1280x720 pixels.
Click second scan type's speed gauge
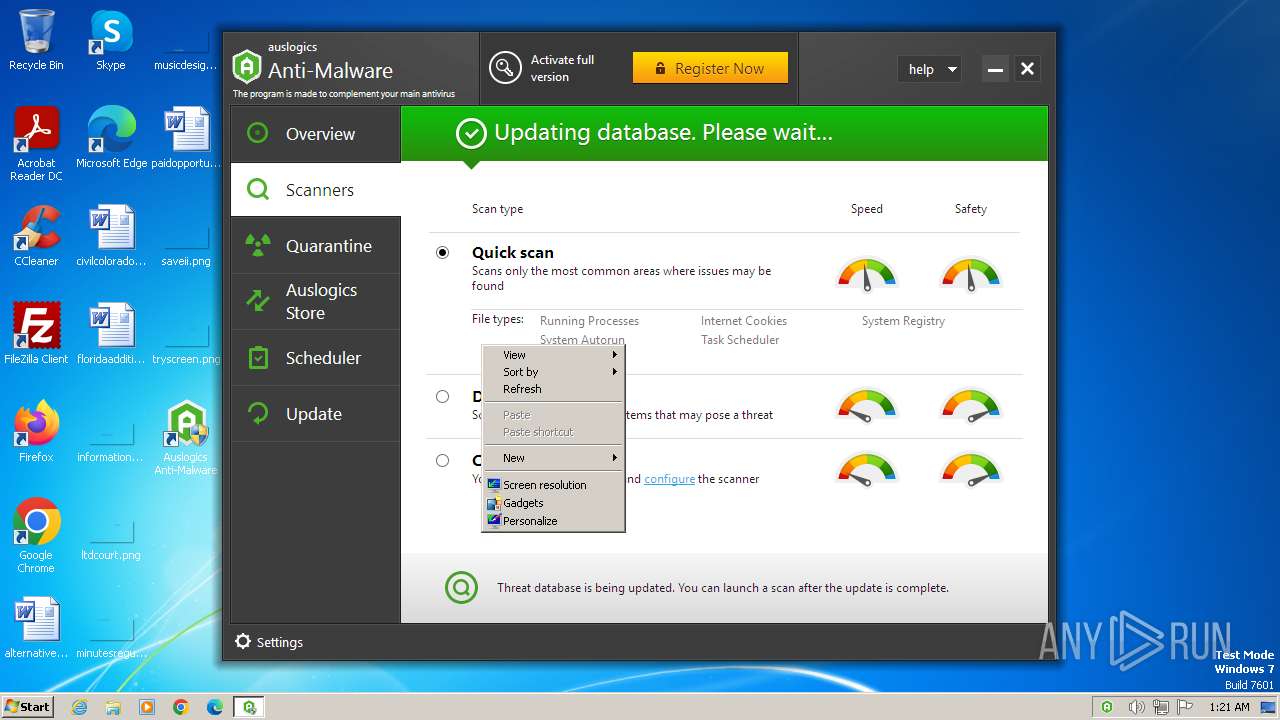coord(867,406)
